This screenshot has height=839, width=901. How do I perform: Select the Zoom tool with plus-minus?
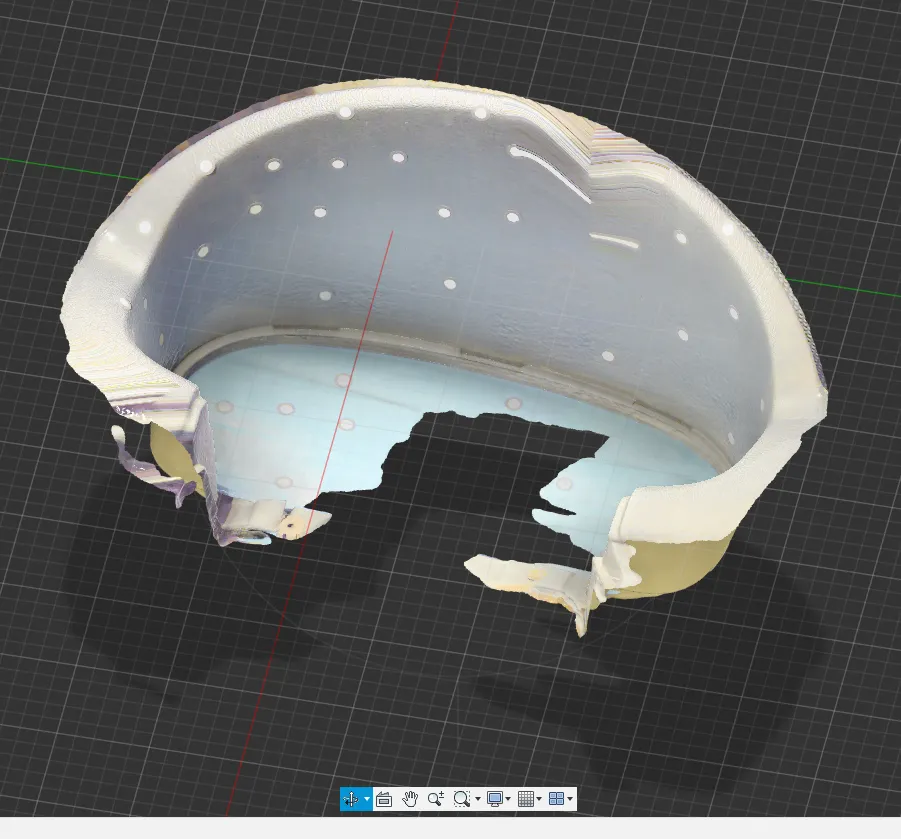pyautogui.click(x=436, y=799)
